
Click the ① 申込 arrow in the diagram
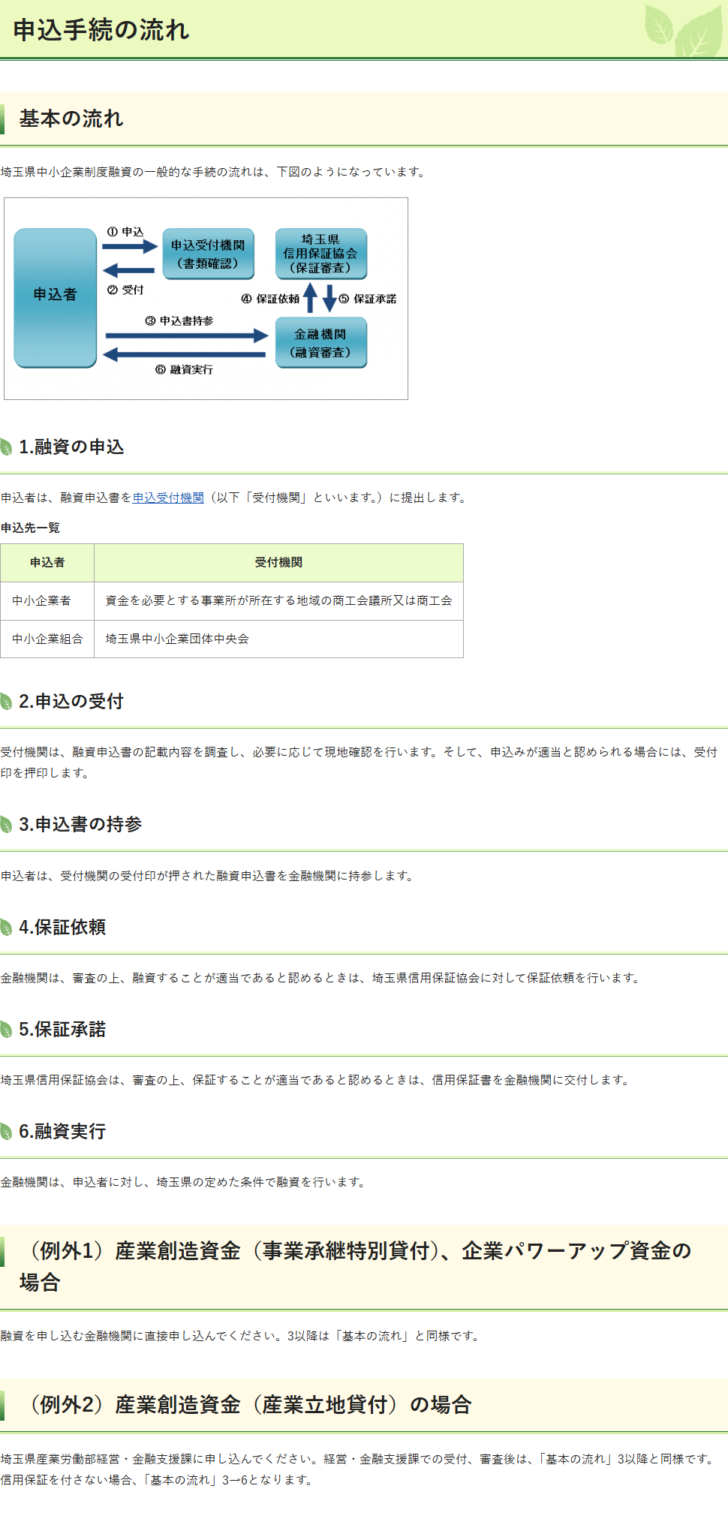coord(130,244)
